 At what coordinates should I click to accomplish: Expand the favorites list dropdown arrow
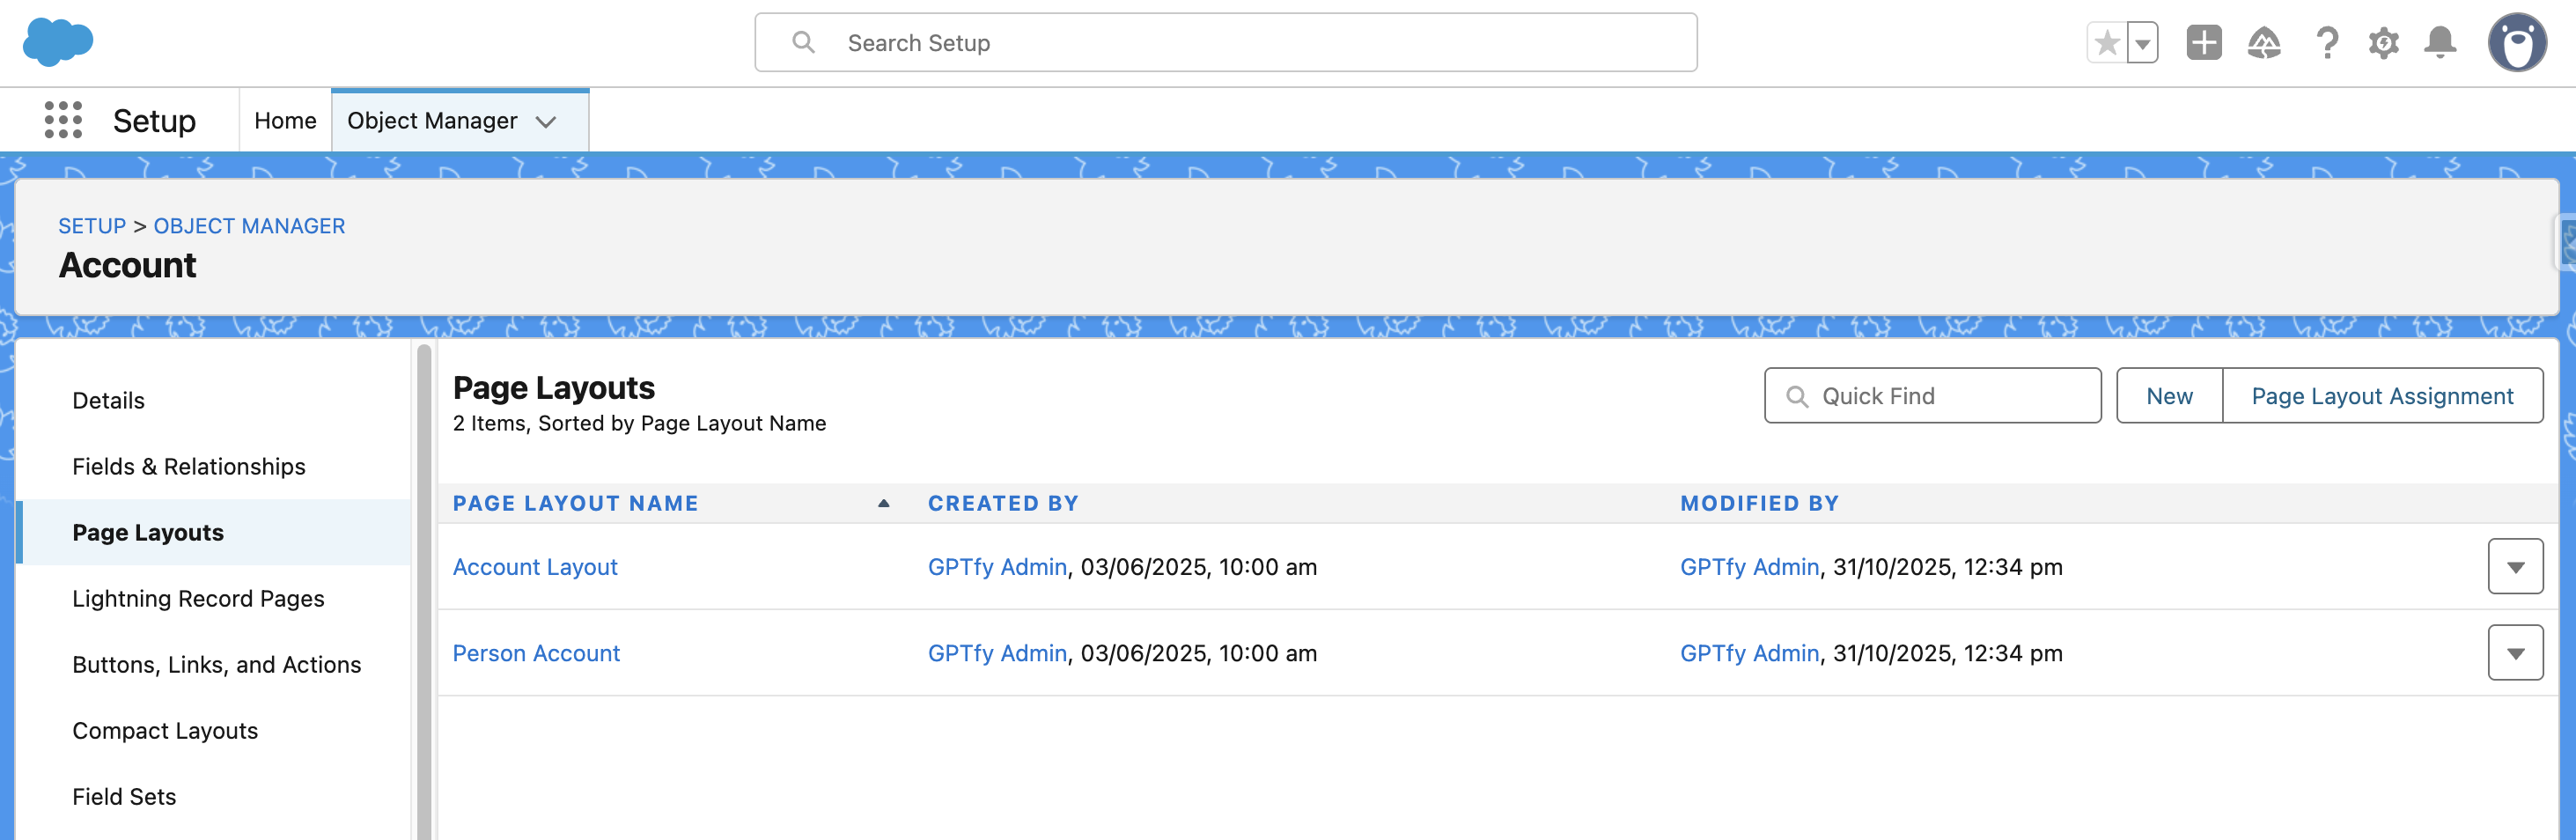coord(2142,43)
